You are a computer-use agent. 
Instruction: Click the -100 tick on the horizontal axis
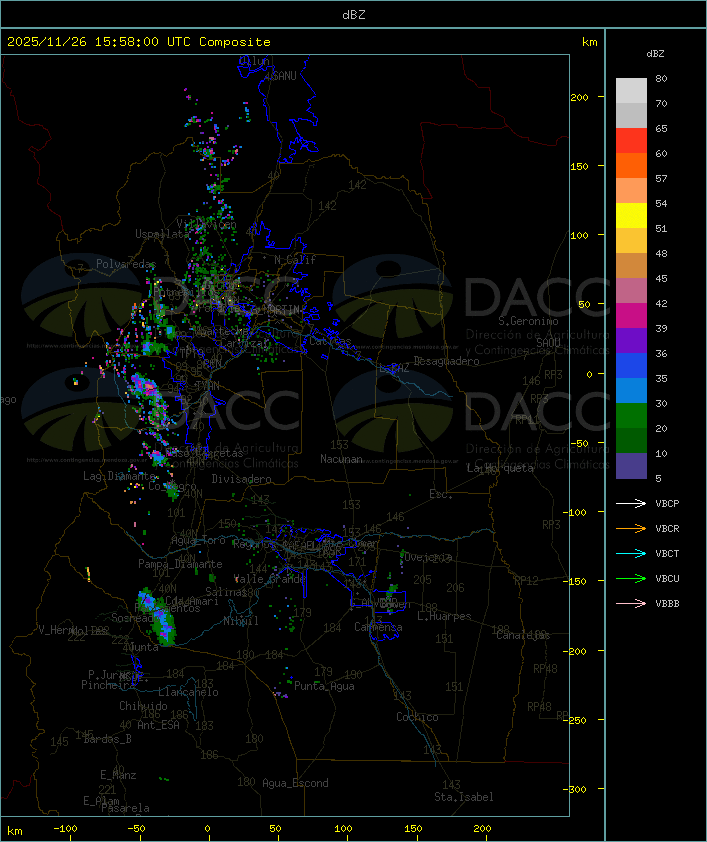(x=65, y=829)
